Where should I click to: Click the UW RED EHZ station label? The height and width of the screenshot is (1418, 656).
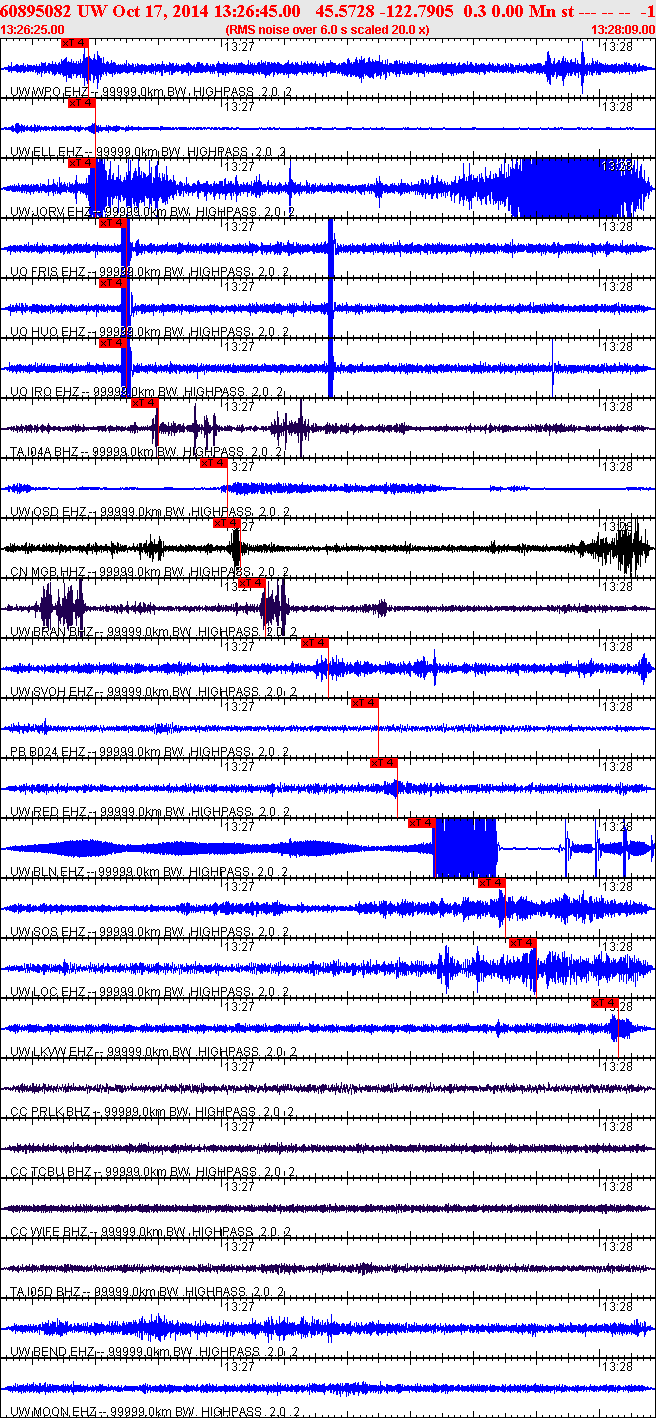[49, 812]
